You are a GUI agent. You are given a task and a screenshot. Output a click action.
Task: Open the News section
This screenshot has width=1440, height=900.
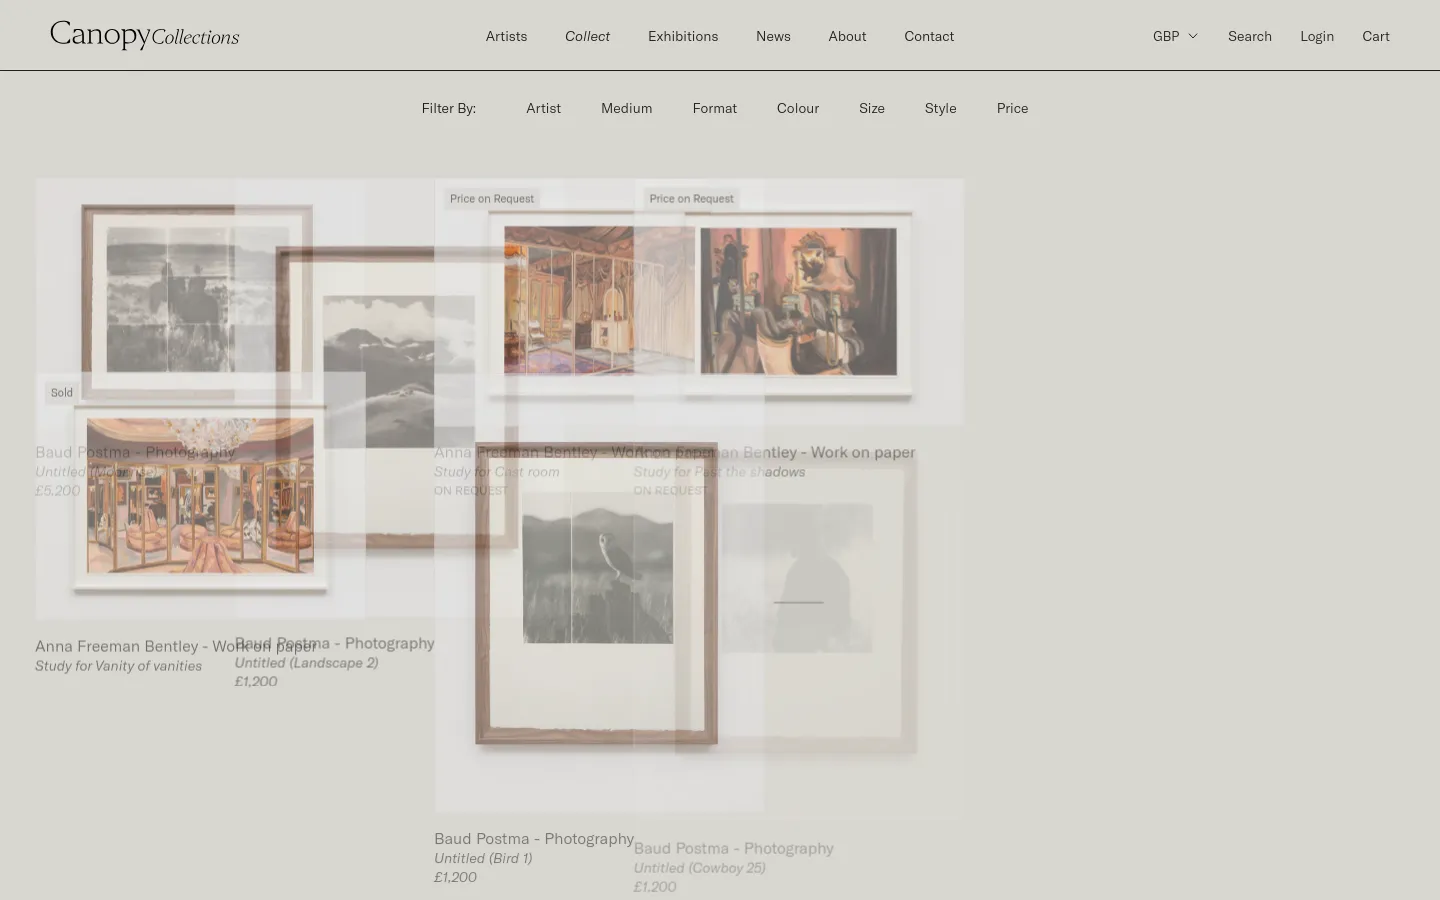click(x=773, y=36)
